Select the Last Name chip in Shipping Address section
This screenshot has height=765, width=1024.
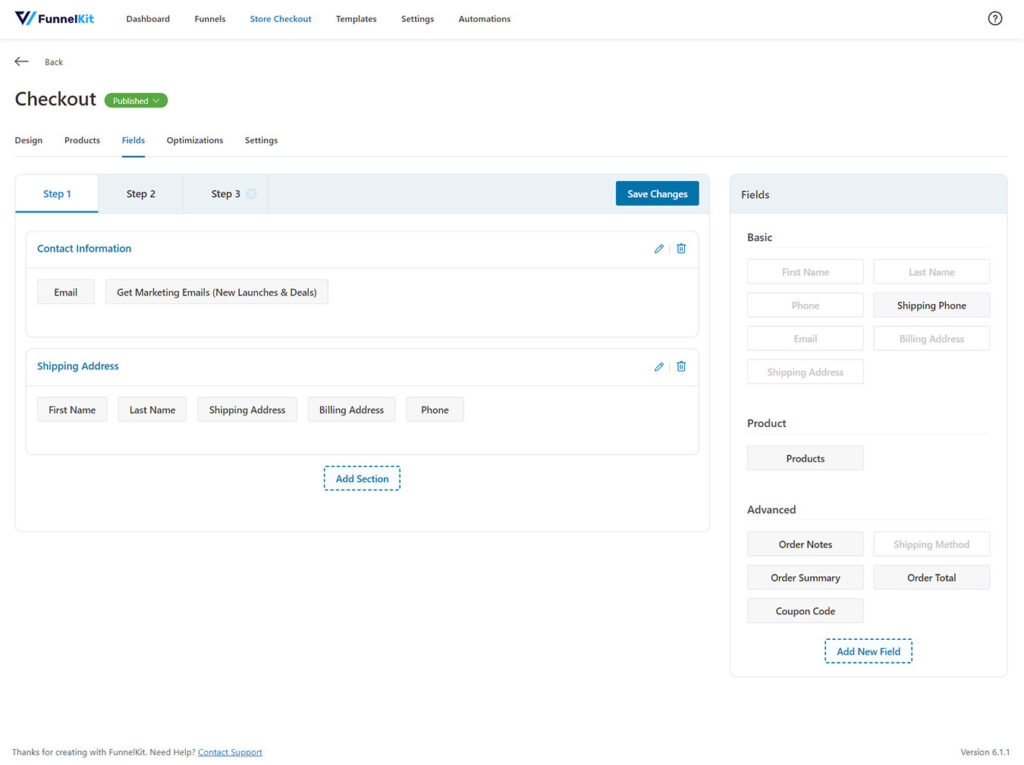click(152, 410)
